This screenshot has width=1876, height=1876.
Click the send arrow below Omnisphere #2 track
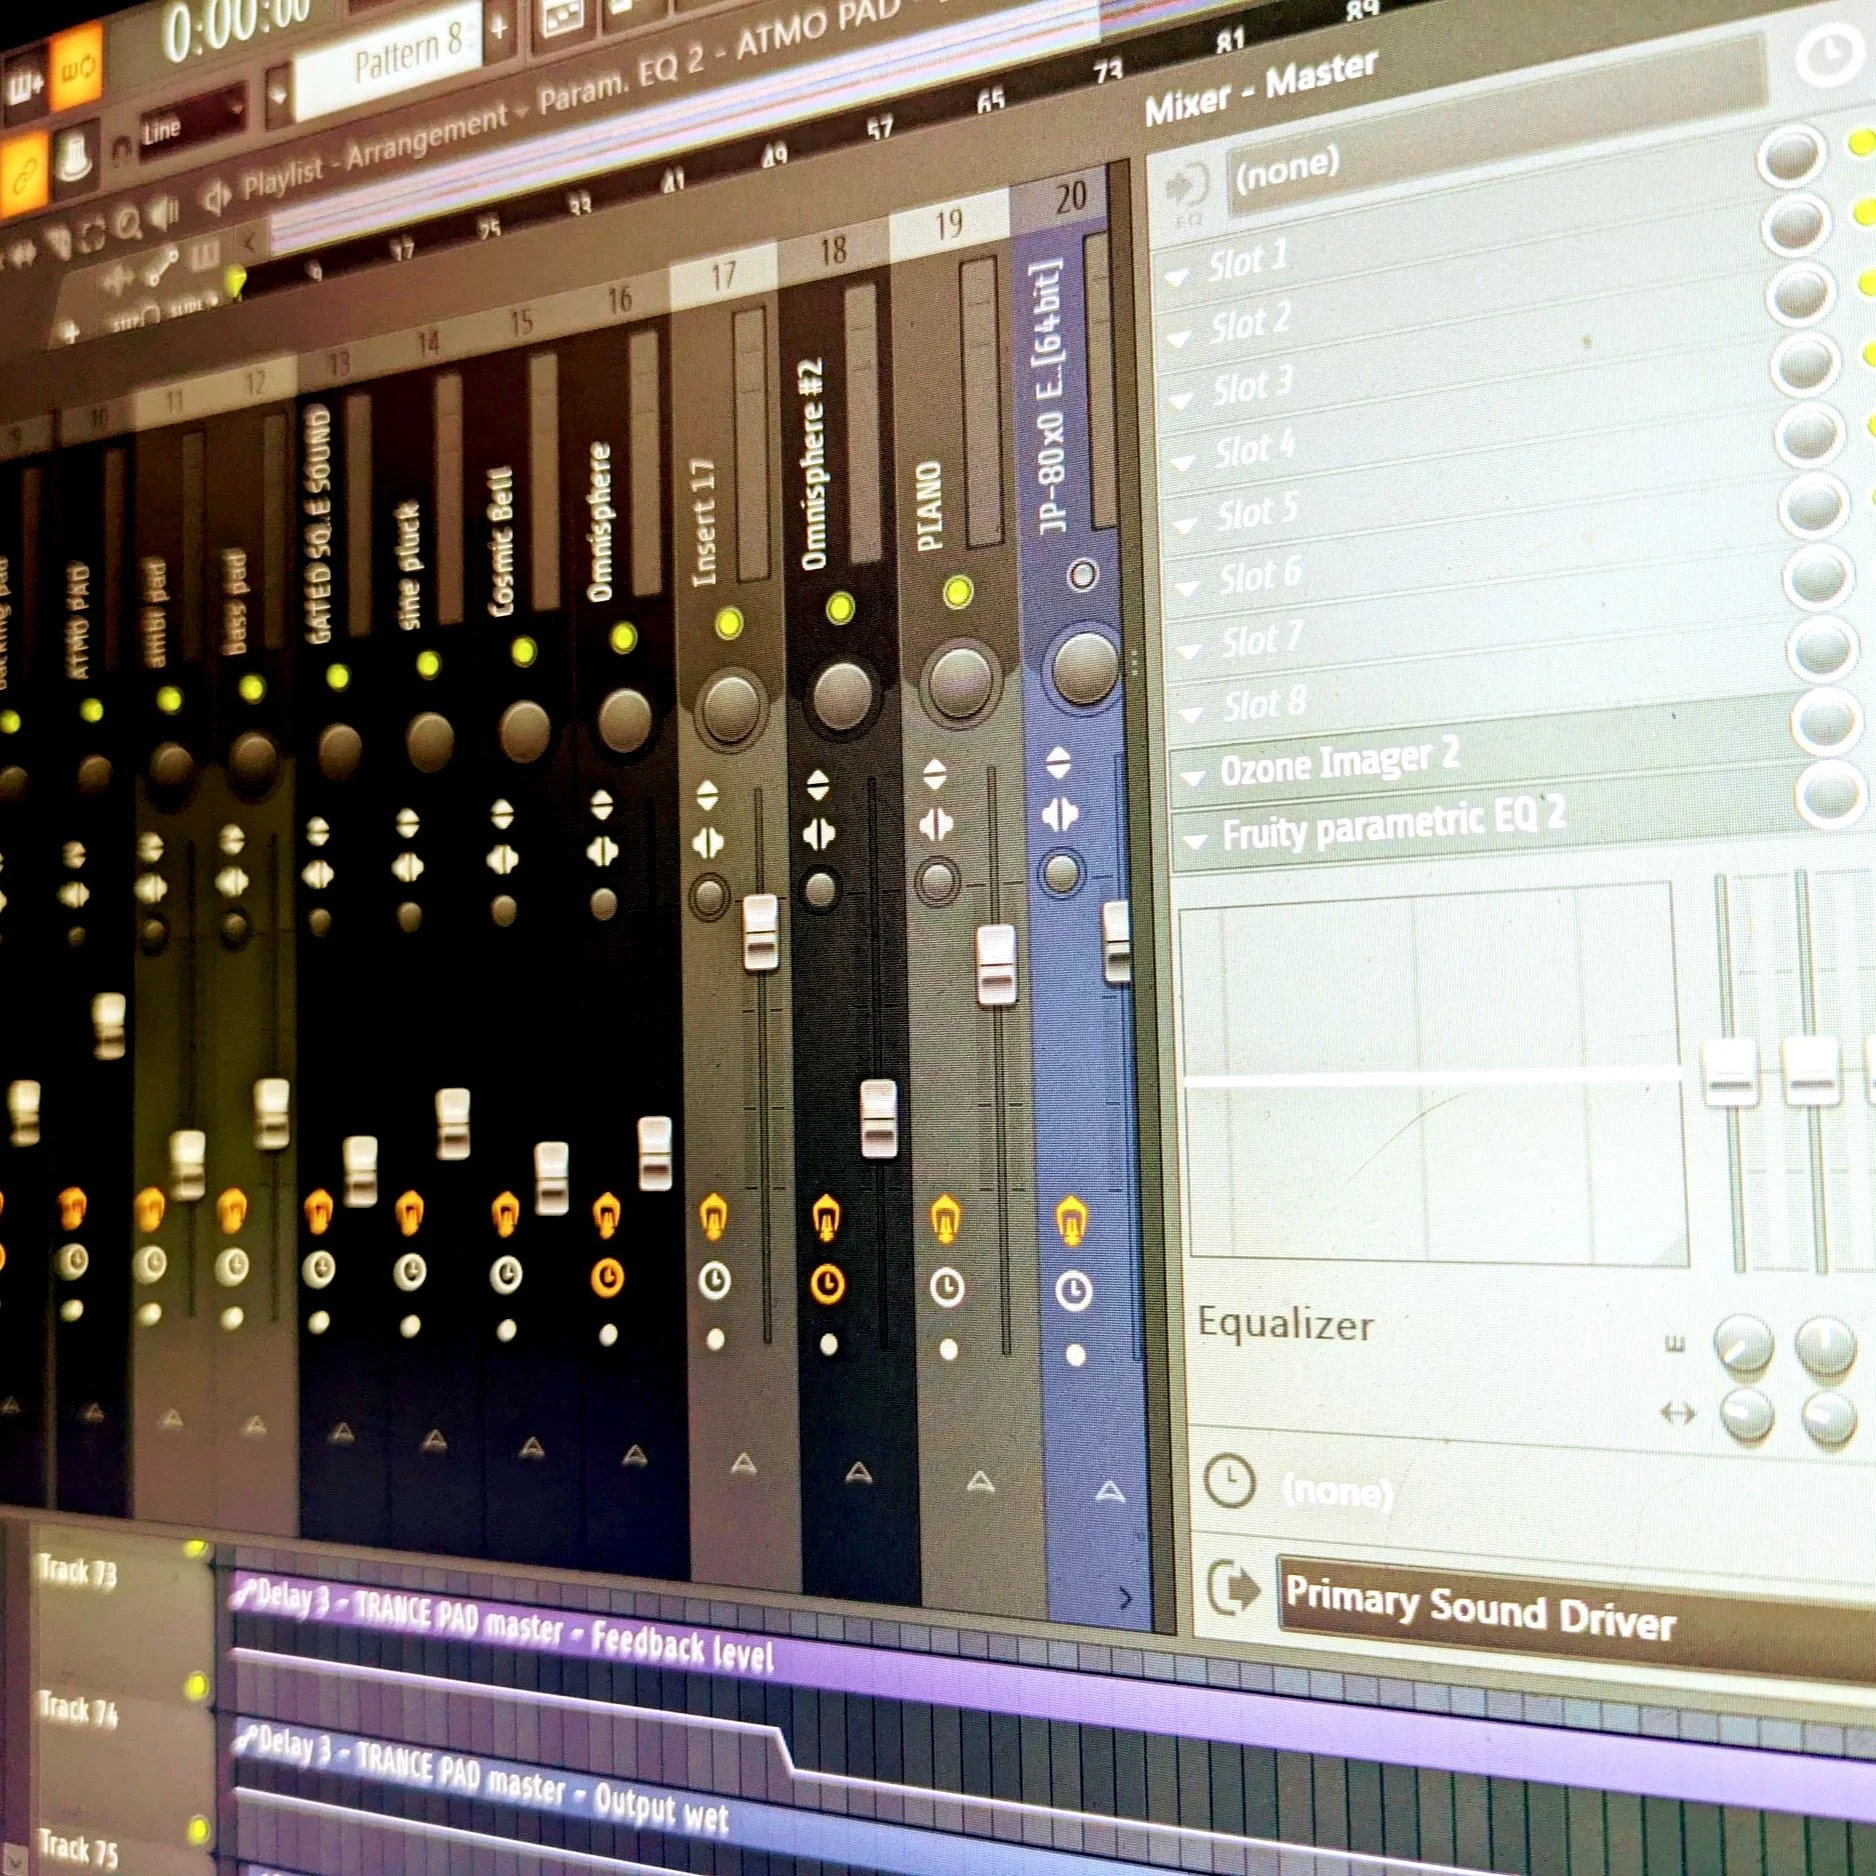pyautogui.click(x=858, y=1472)
